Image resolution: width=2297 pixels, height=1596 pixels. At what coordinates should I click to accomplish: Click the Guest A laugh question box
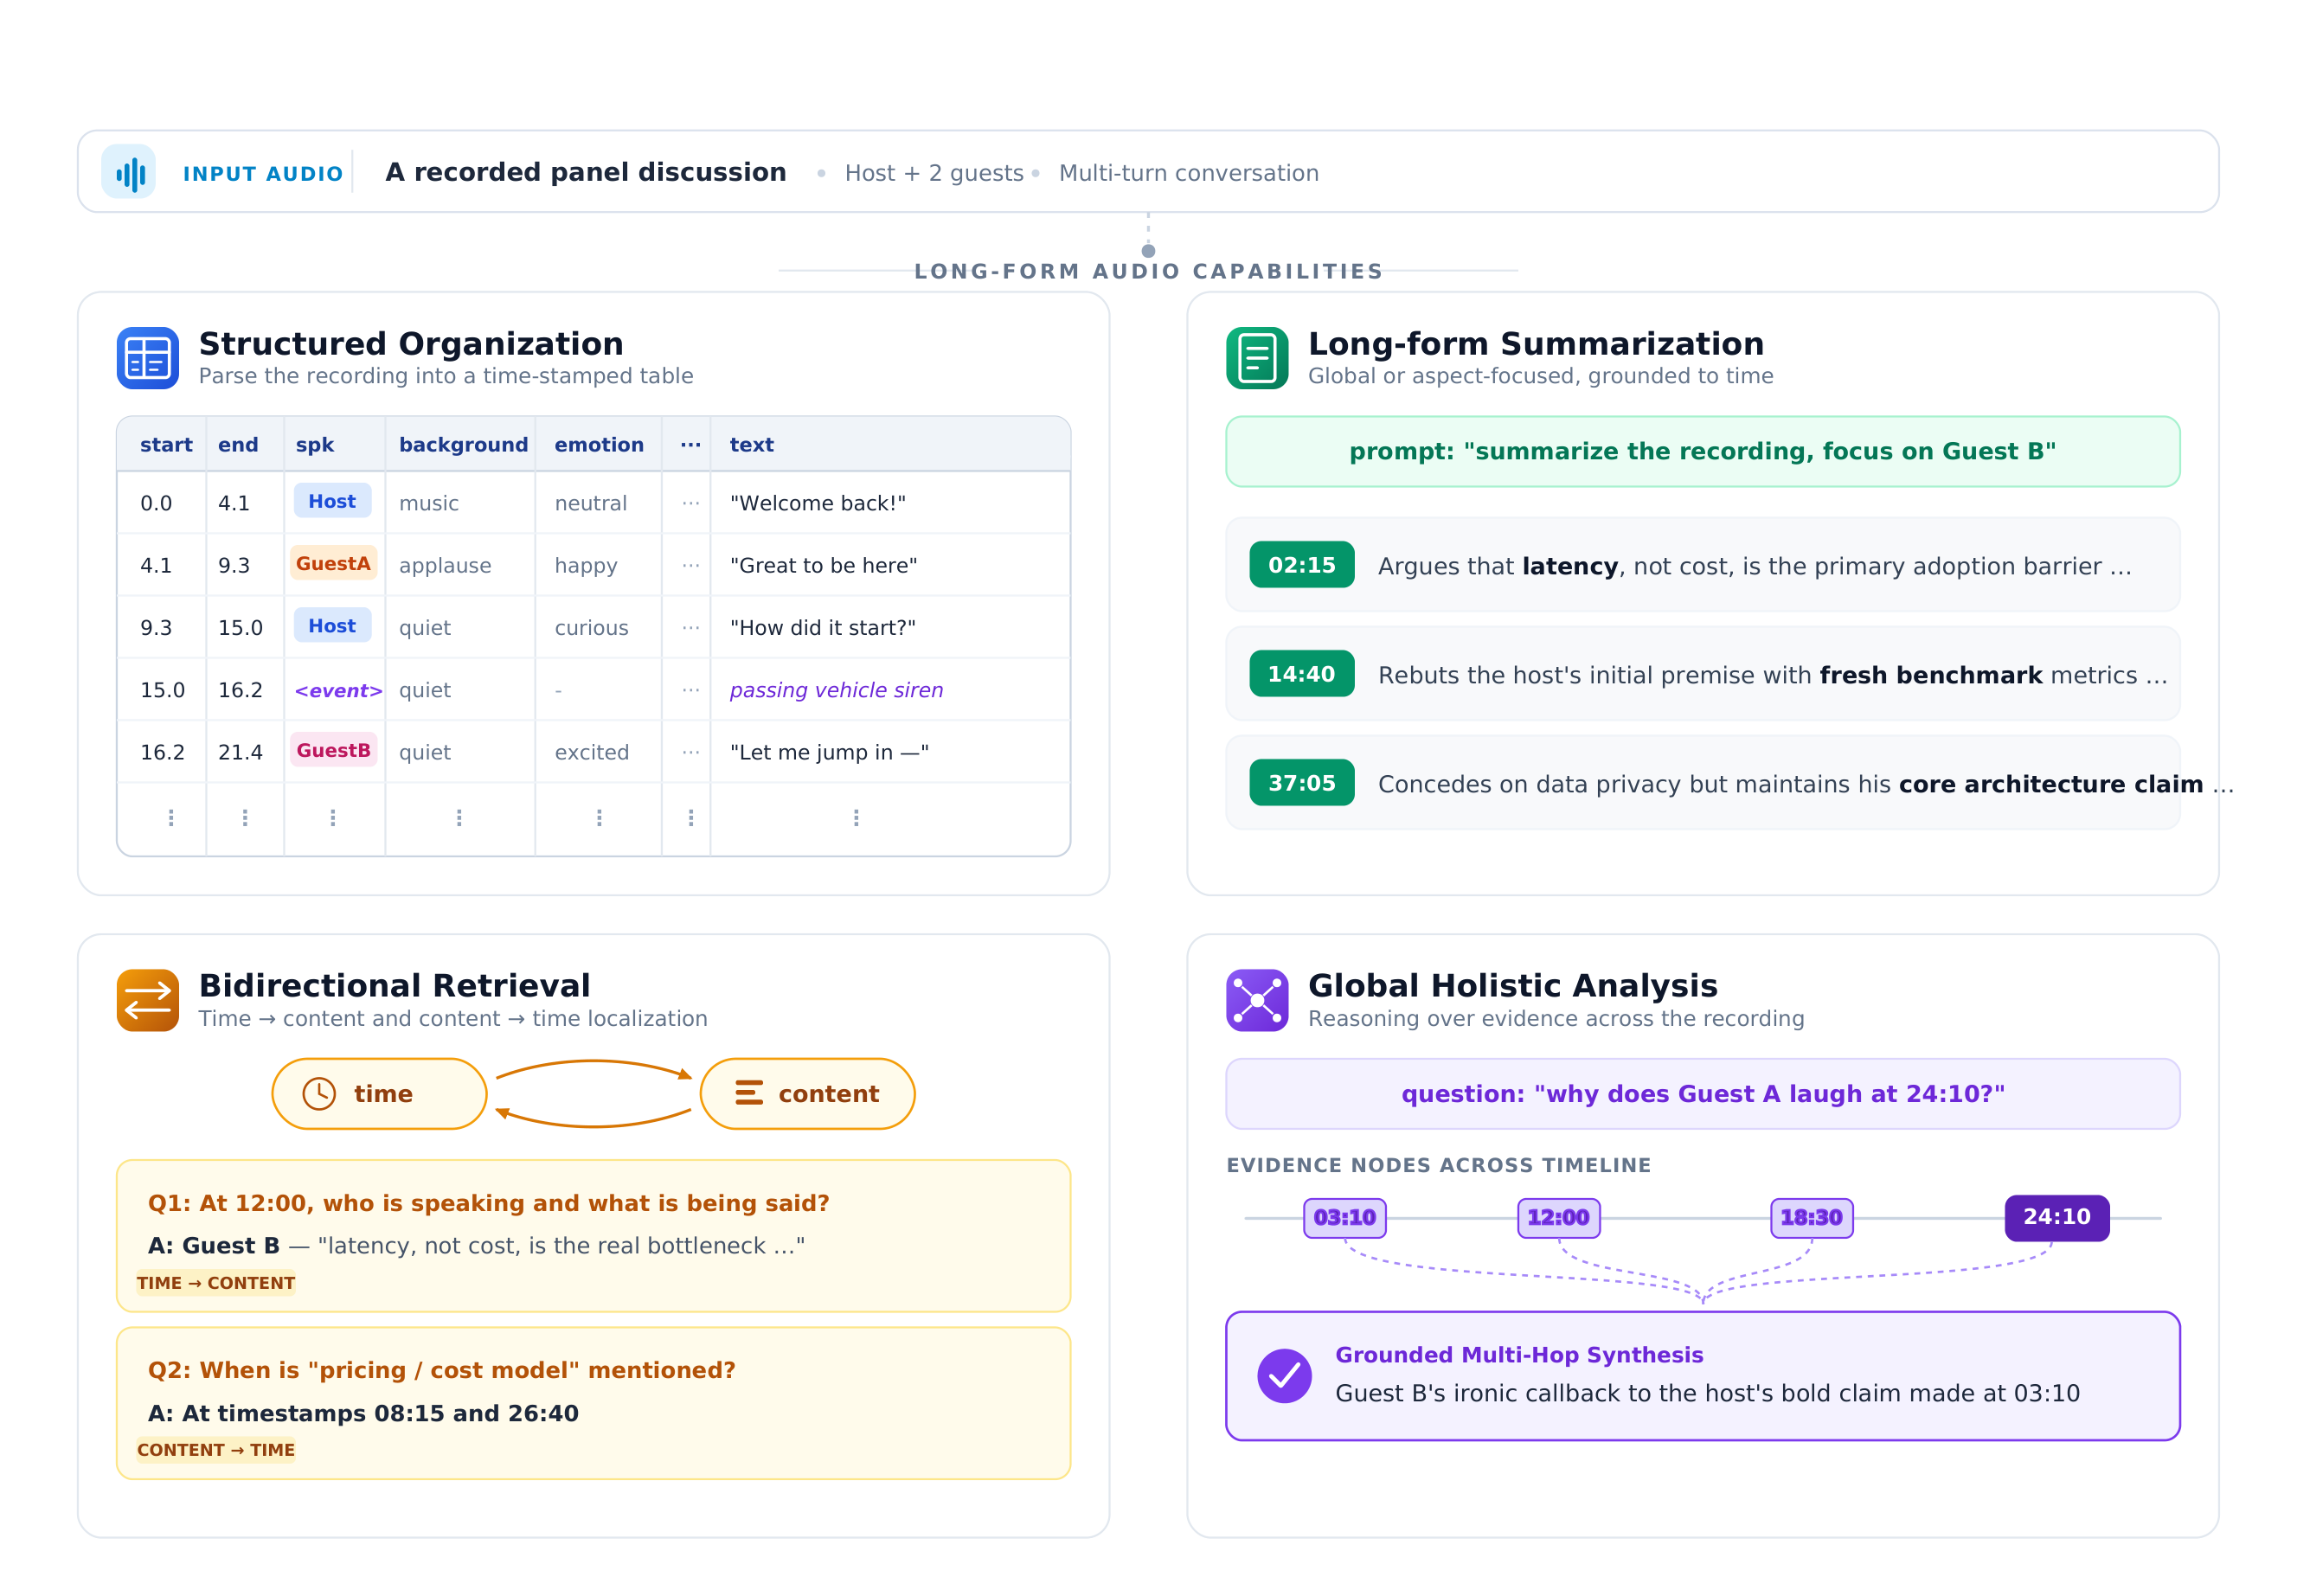coord(1703,1094)
